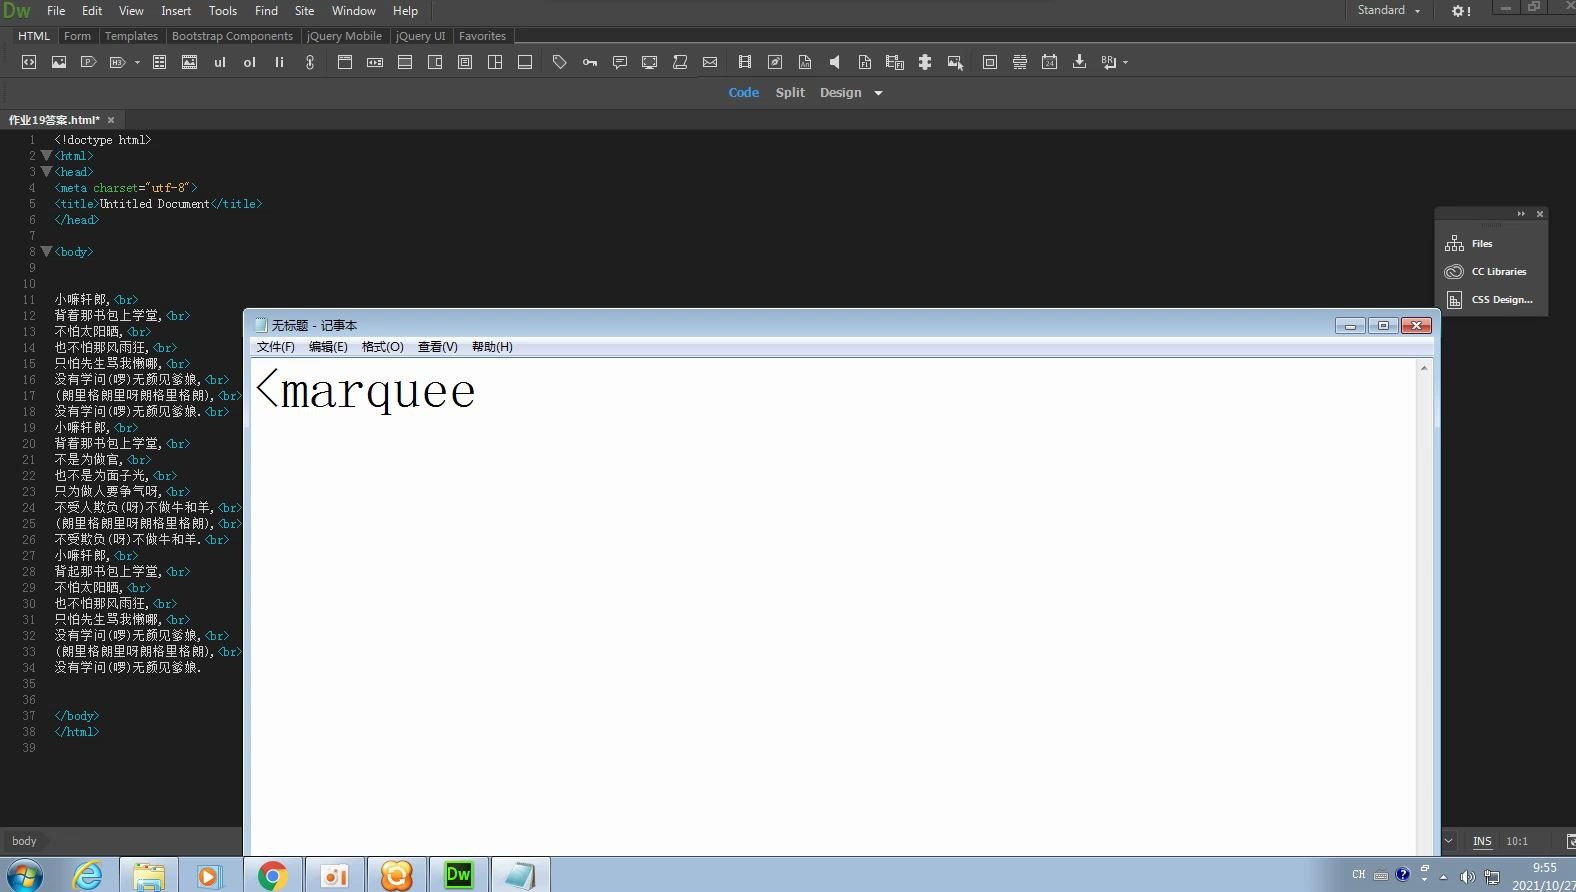Open Dreamweaver's Insert menu
This screenshot has height=892, width=1576.
(x=176, y=10)
